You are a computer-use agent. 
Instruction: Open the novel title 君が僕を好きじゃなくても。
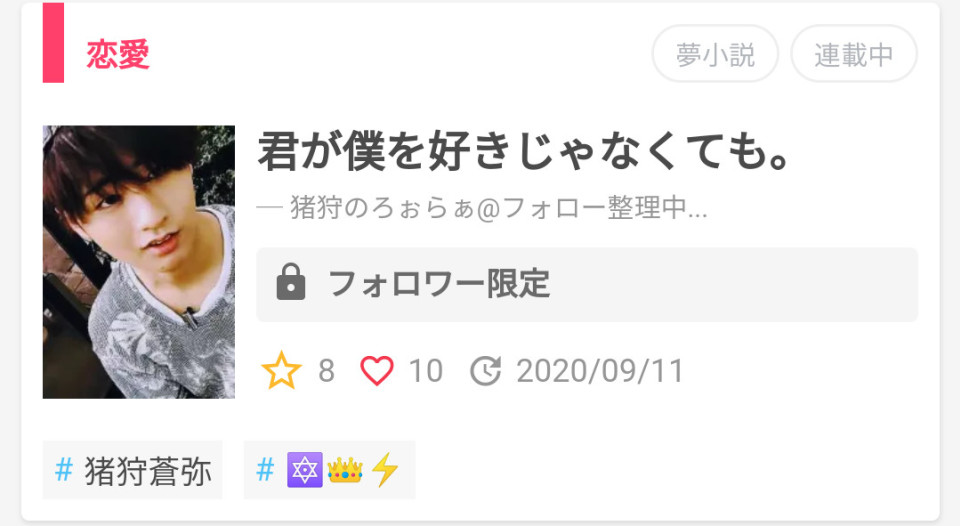coord(523,151)
